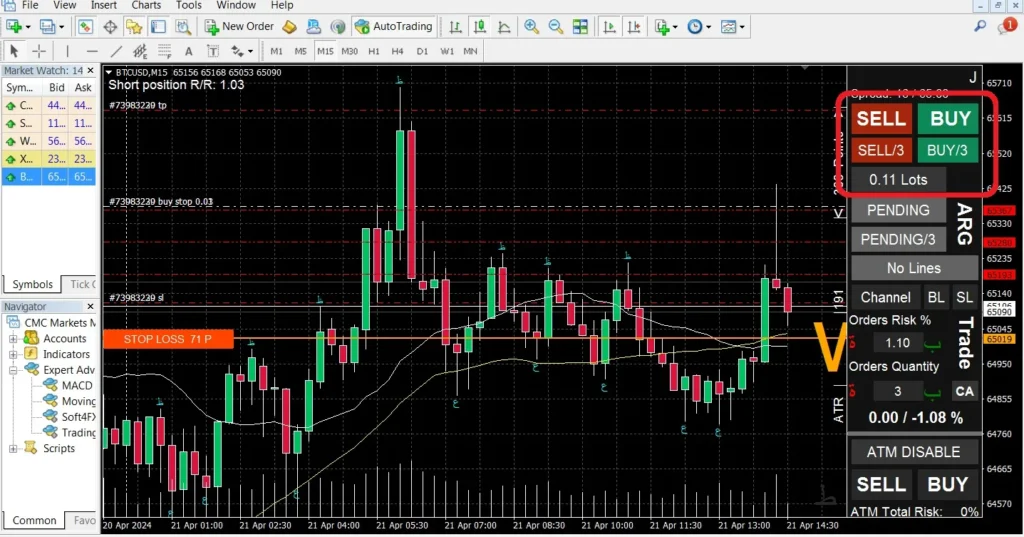Image resolution: width=1024 pixels, height=537 pixels.
Task: Switch timeframe to M1
Action: (276, 51)
